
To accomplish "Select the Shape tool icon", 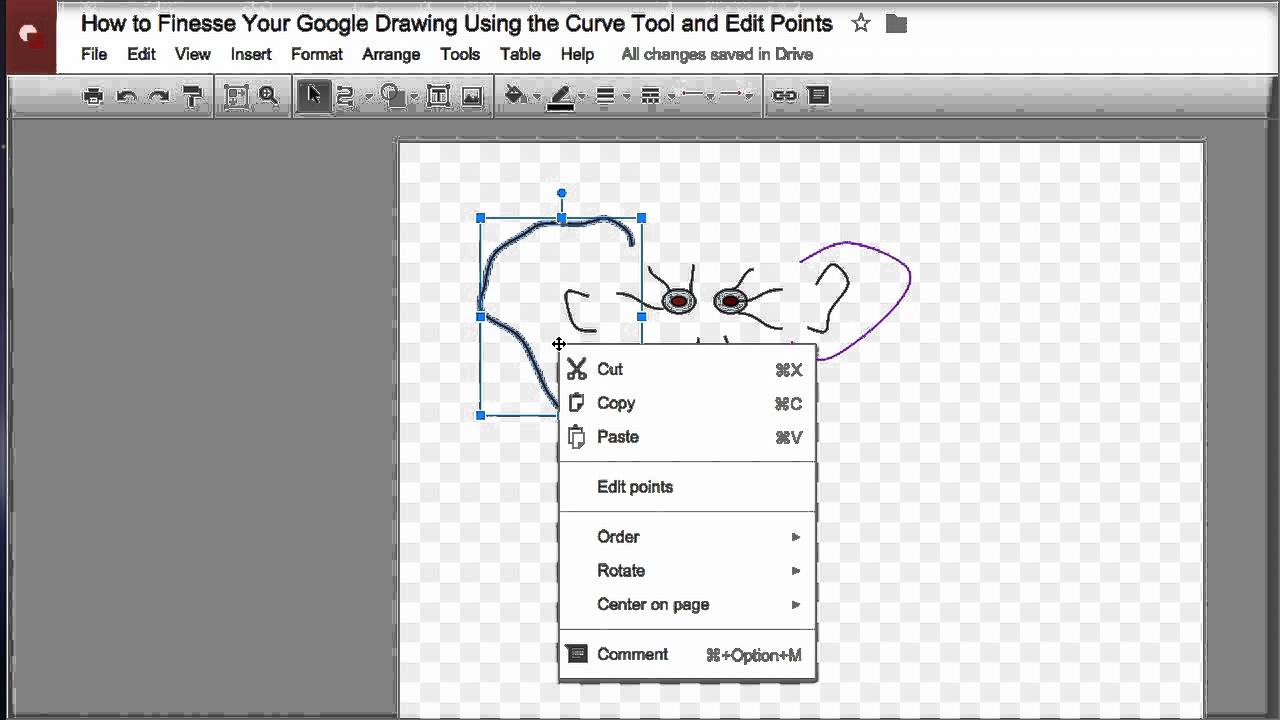I will point(392,96).
